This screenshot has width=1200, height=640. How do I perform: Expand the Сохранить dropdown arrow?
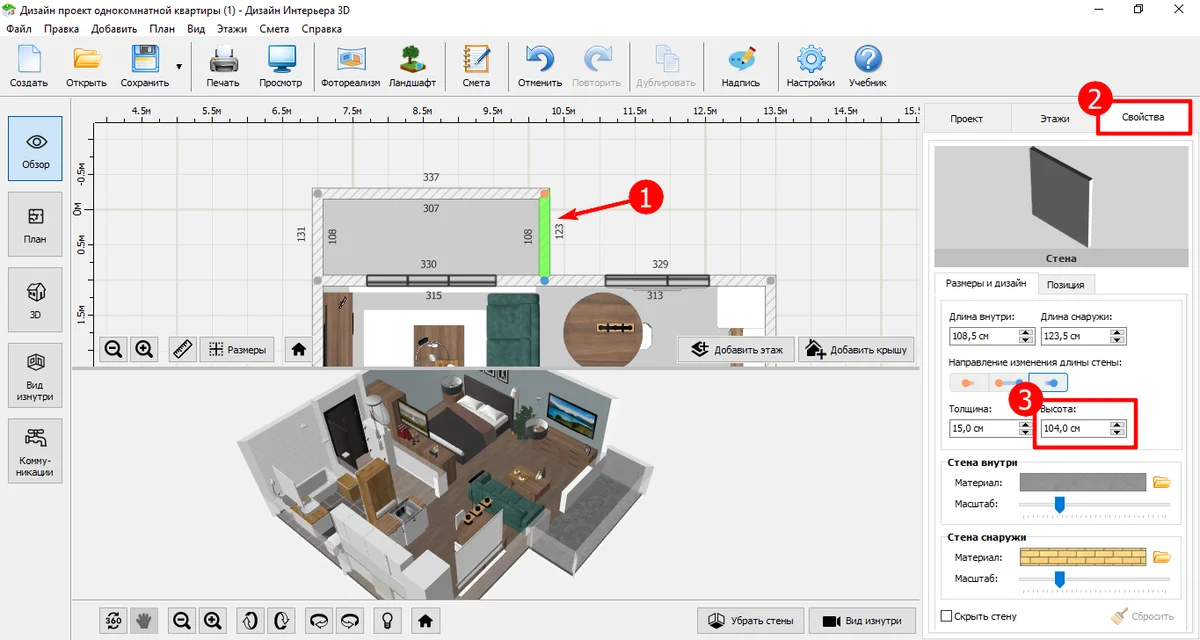point(179,67)
